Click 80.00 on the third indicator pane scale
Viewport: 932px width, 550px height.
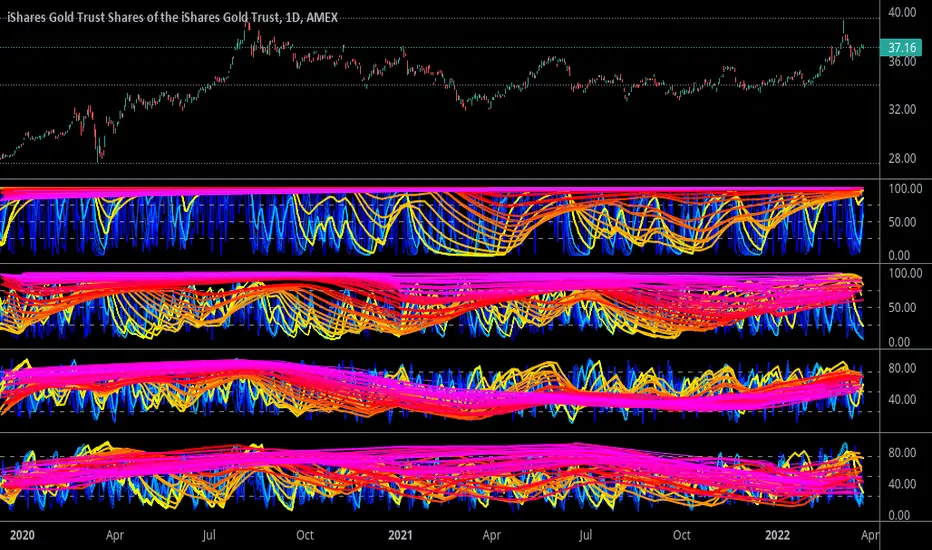[x=902, y=369]
